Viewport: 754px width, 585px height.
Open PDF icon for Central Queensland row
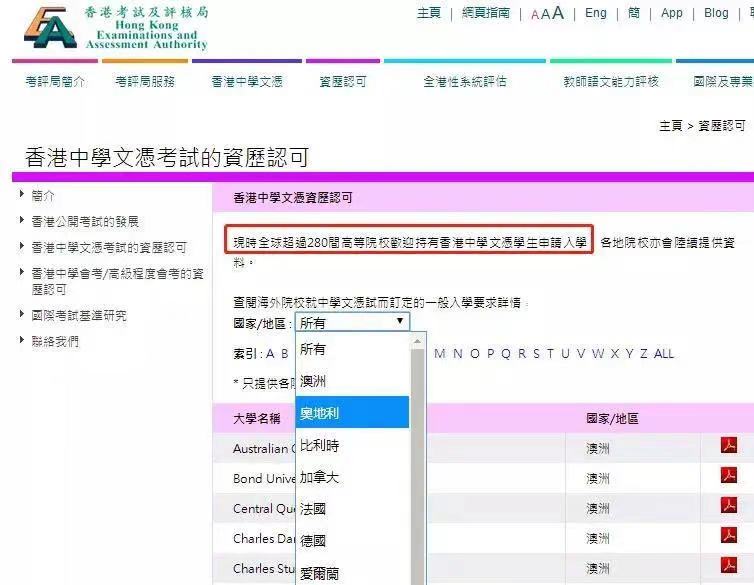(729, 507)
